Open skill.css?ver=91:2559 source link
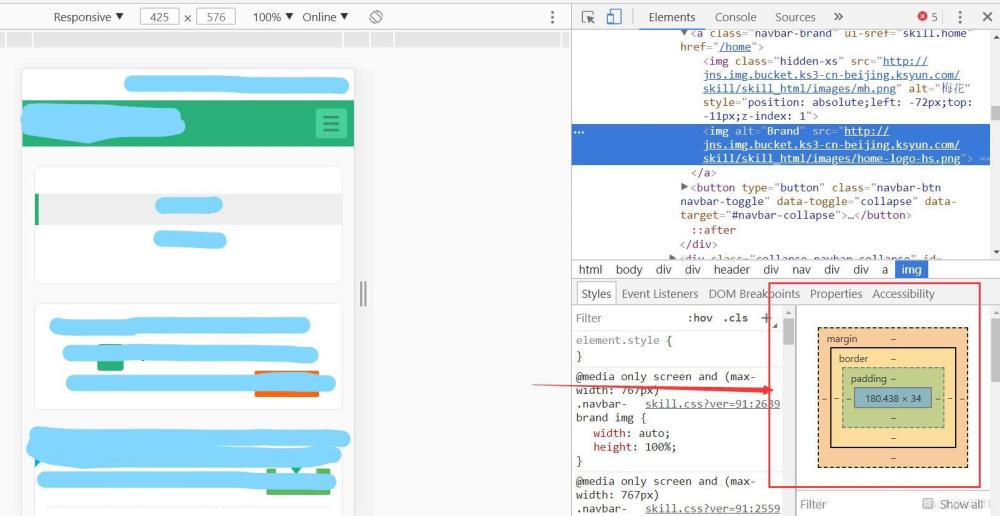Image resolution: width=1000 pixels, height=516 pixels. pos(712,509)
